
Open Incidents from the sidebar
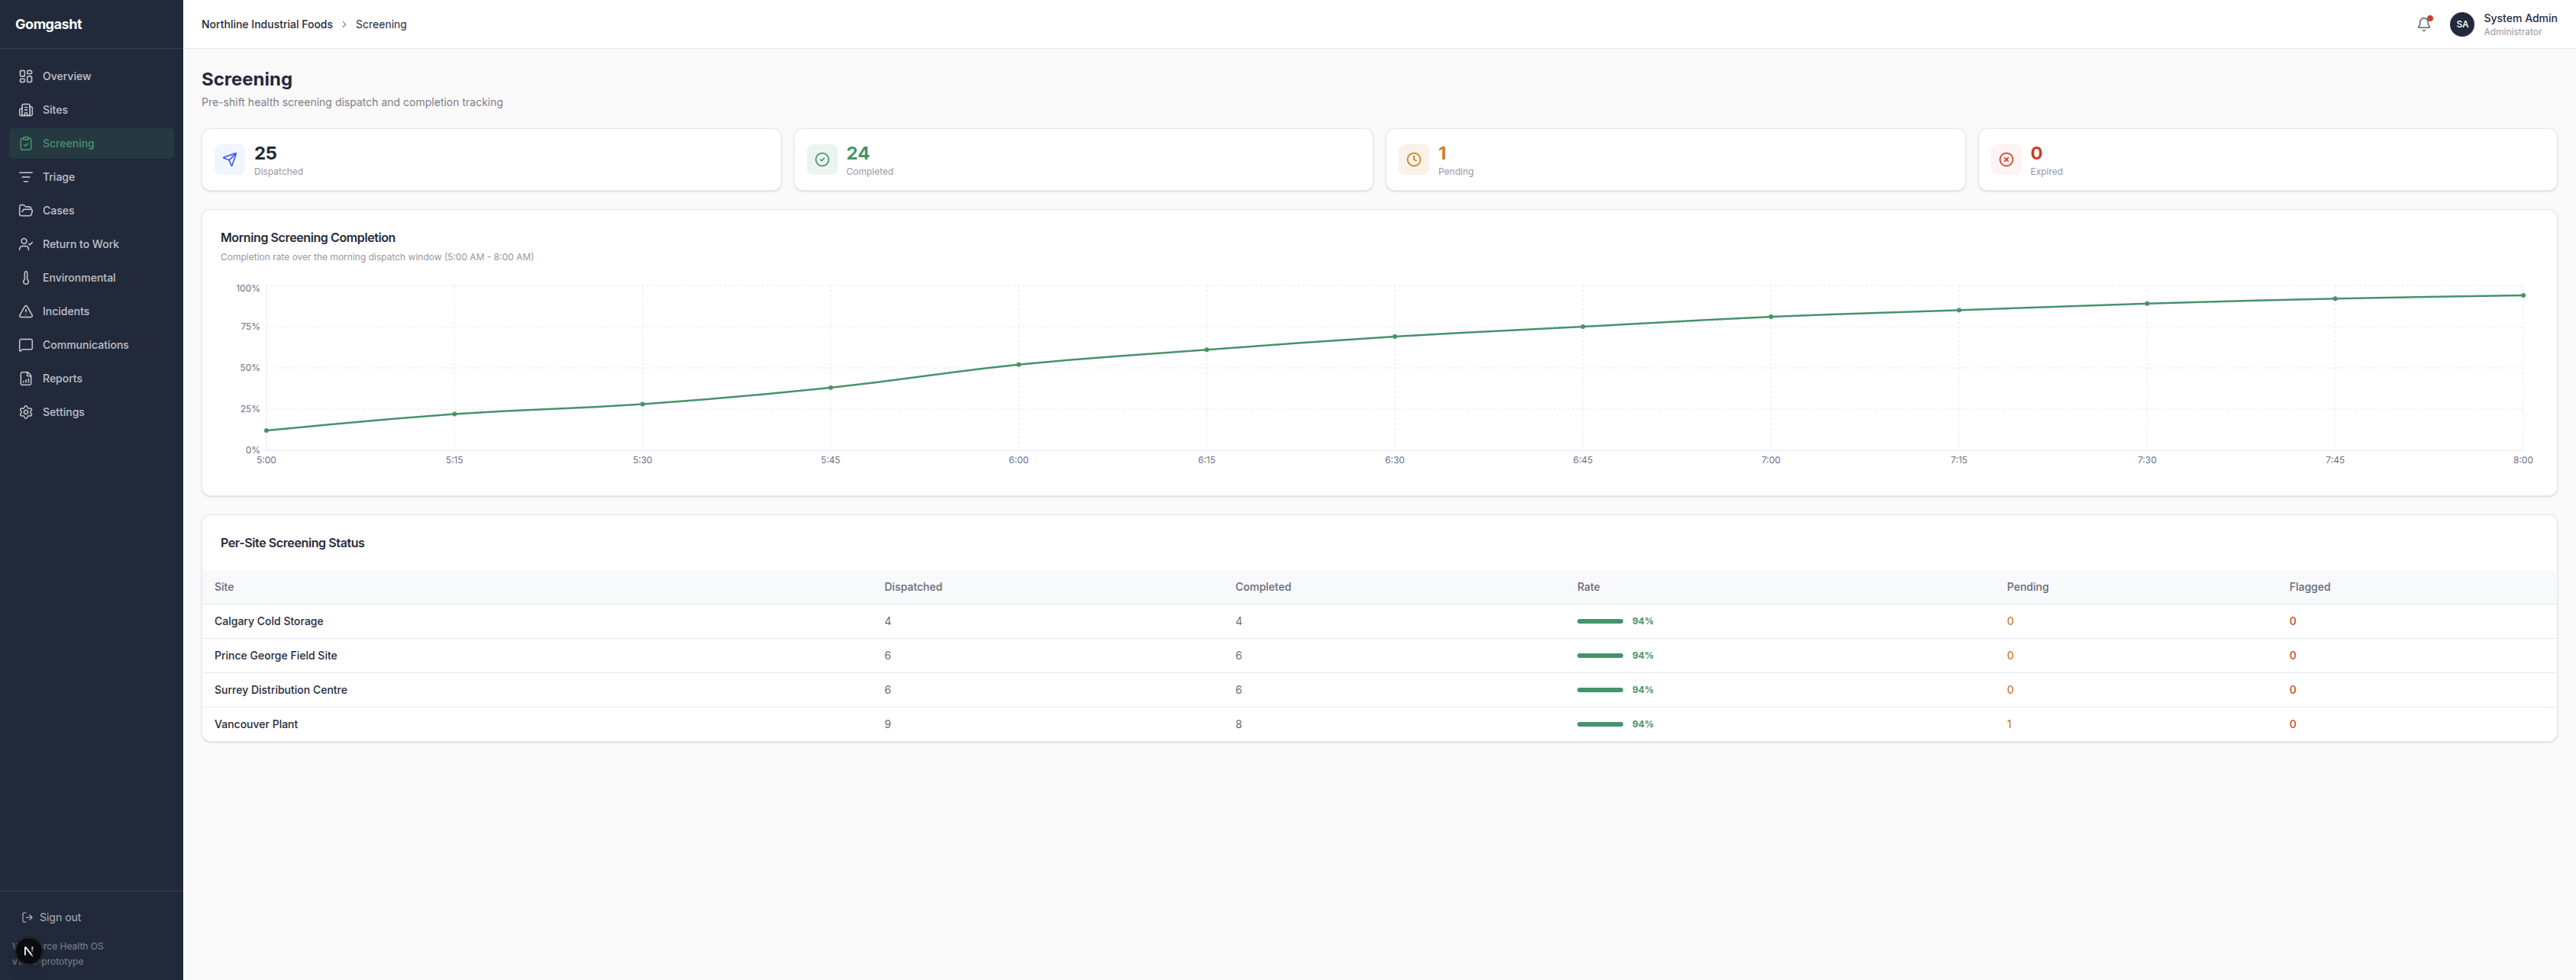point(92,311)
